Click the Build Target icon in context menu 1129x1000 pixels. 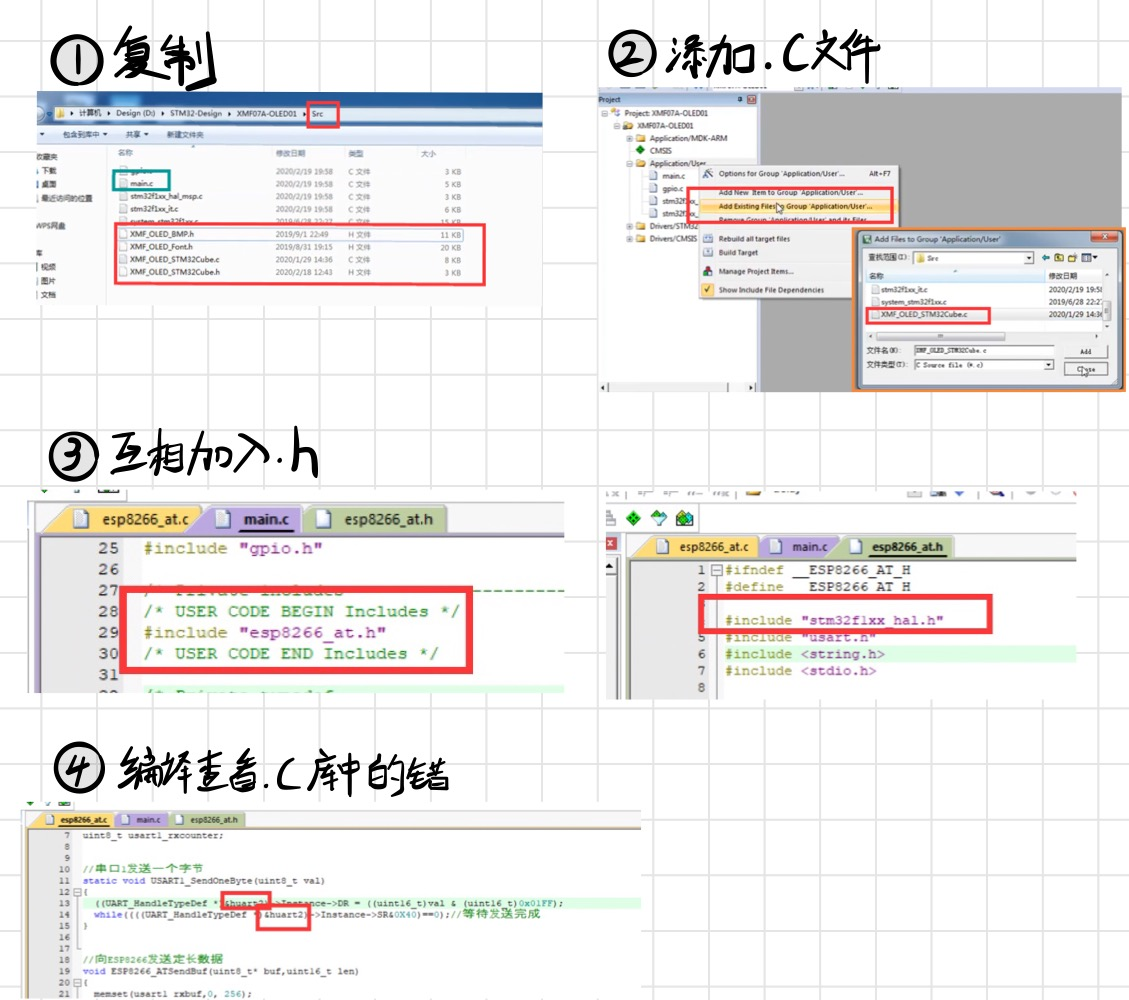pos(708,253)
